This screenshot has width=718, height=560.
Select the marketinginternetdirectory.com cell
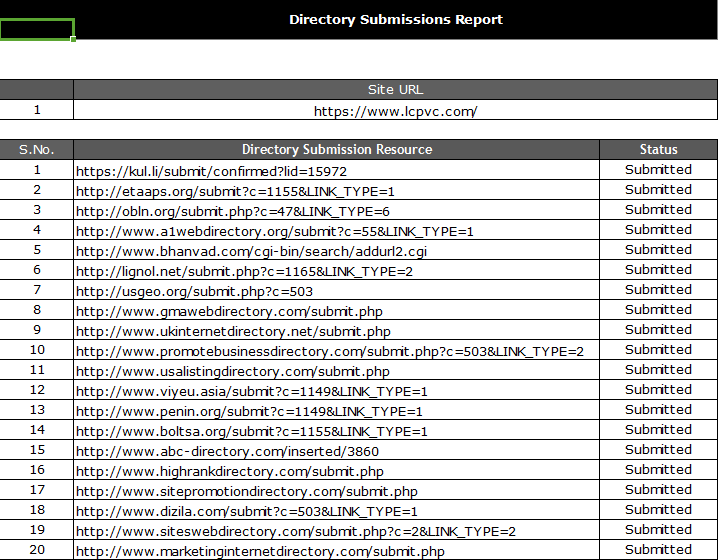click(x=337, y=551)
